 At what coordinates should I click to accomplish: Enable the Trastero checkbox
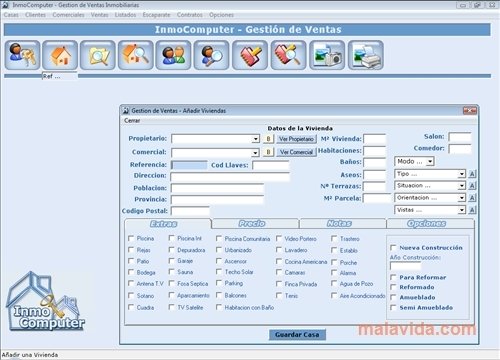click(334, 238)
